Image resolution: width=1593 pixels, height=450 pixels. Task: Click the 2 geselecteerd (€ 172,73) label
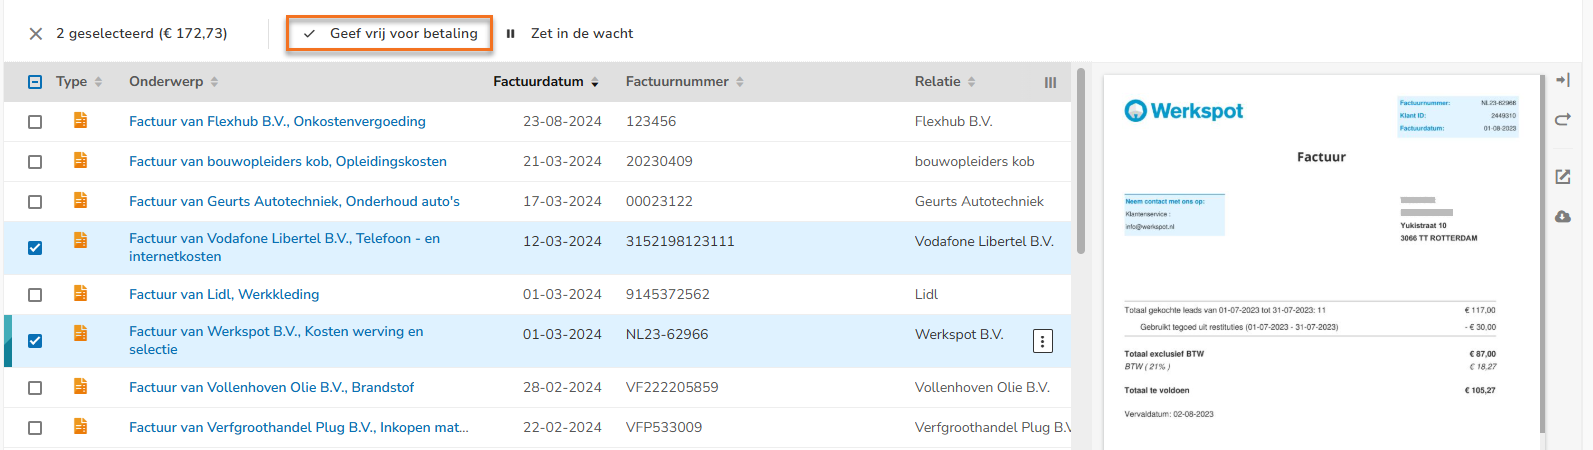coord(142,33)
